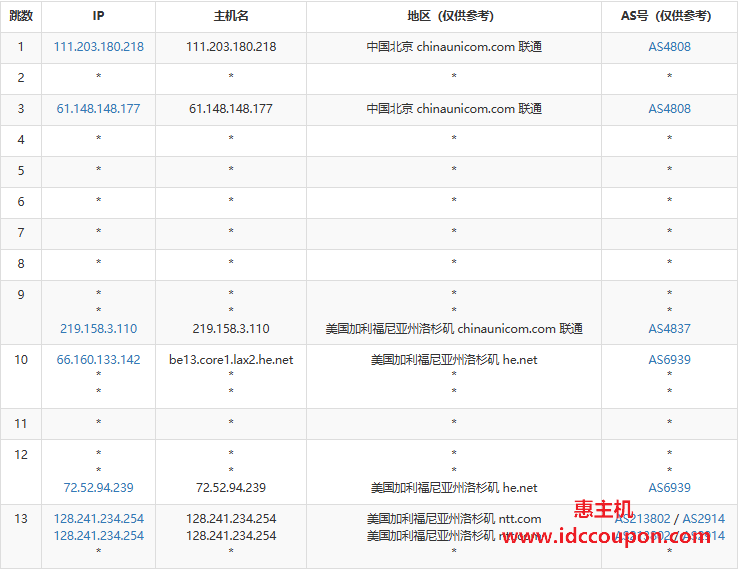Screen dimensions: 738x569
Task: Select hop number 13 cell
Action: coord(21,537)
